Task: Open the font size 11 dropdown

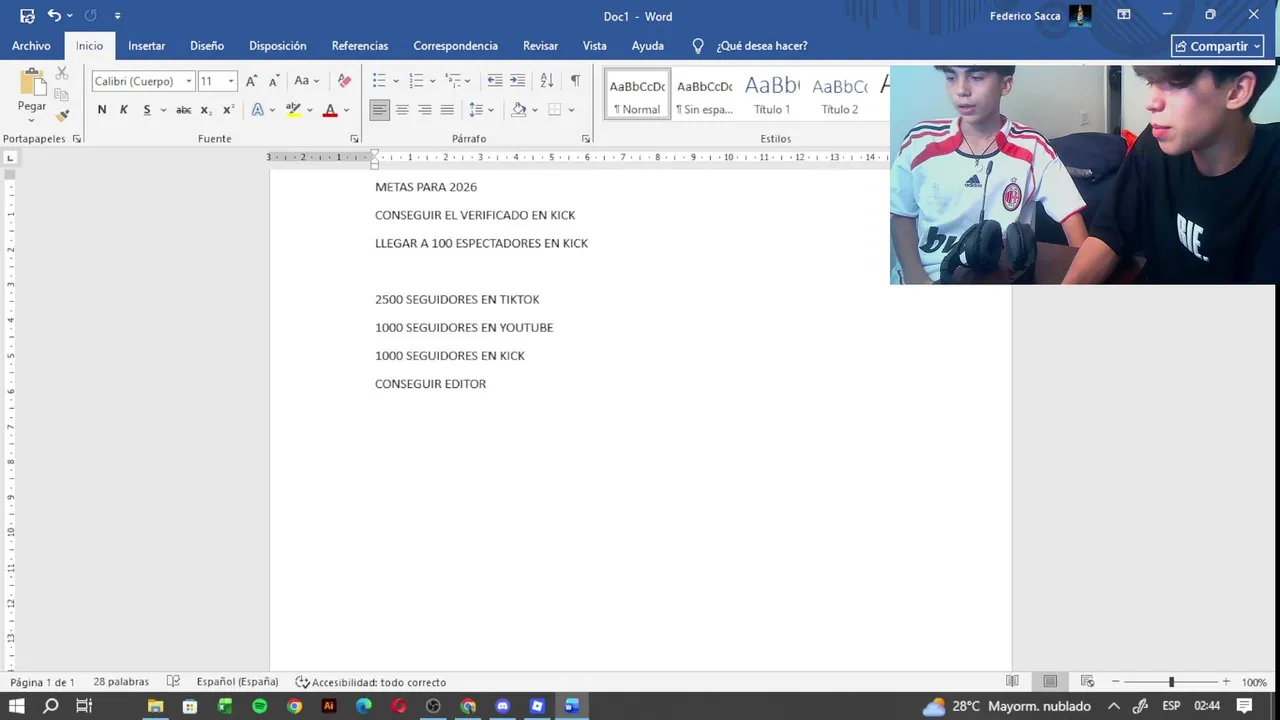Action: click(x=231, y=81)
